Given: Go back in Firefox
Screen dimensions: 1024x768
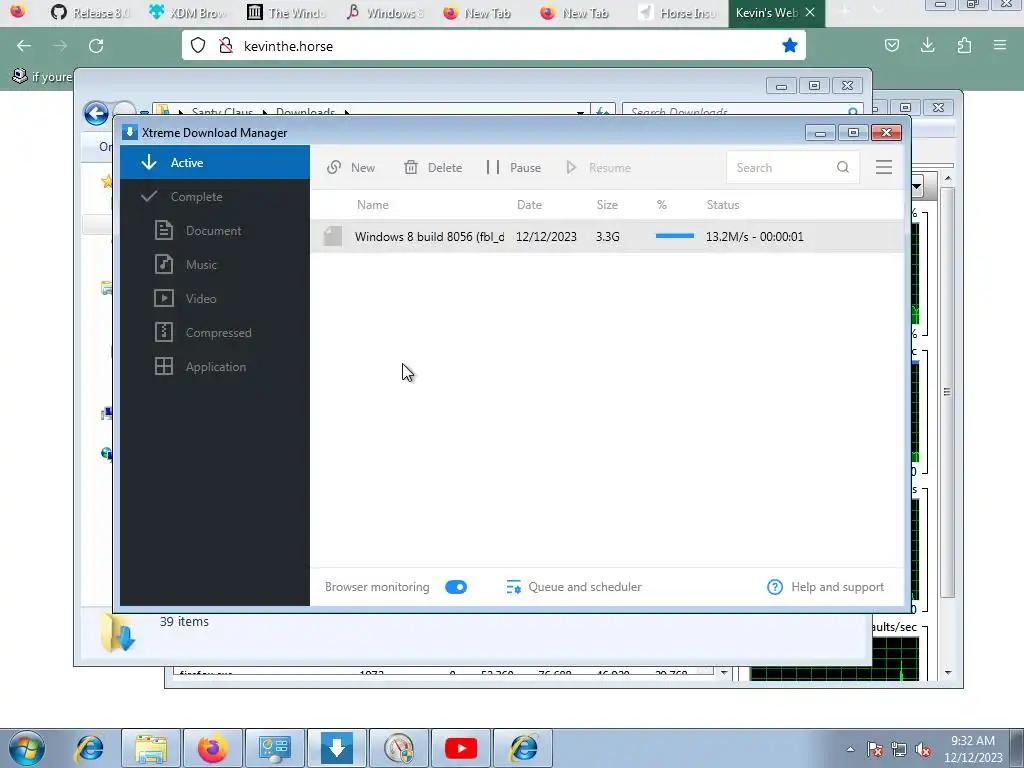Looking at the screenshot, I should (24, 46).
